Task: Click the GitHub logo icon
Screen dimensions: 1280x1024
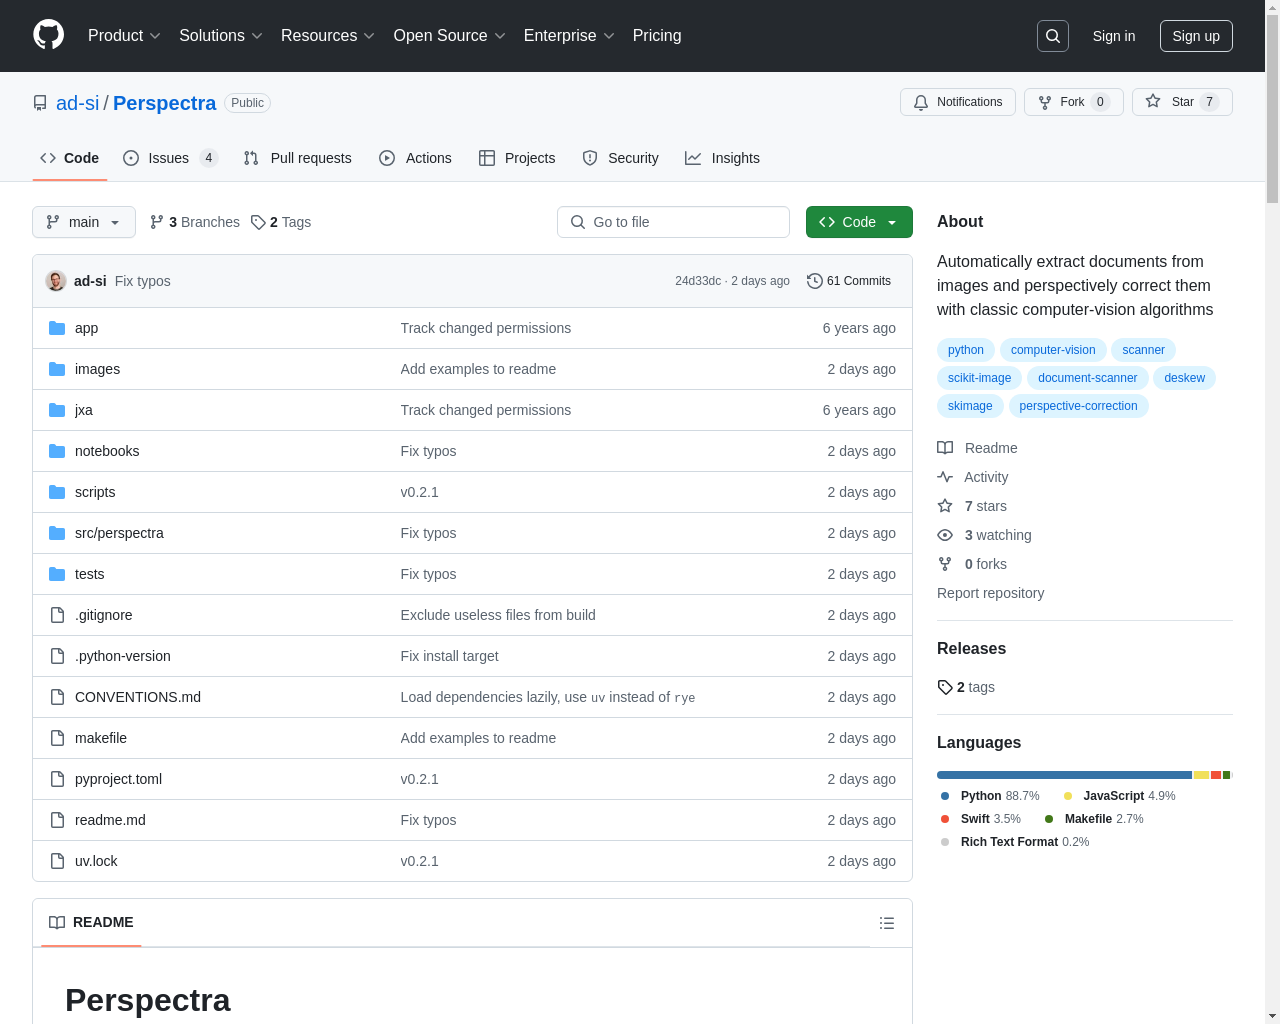Action: pos(48,35)
